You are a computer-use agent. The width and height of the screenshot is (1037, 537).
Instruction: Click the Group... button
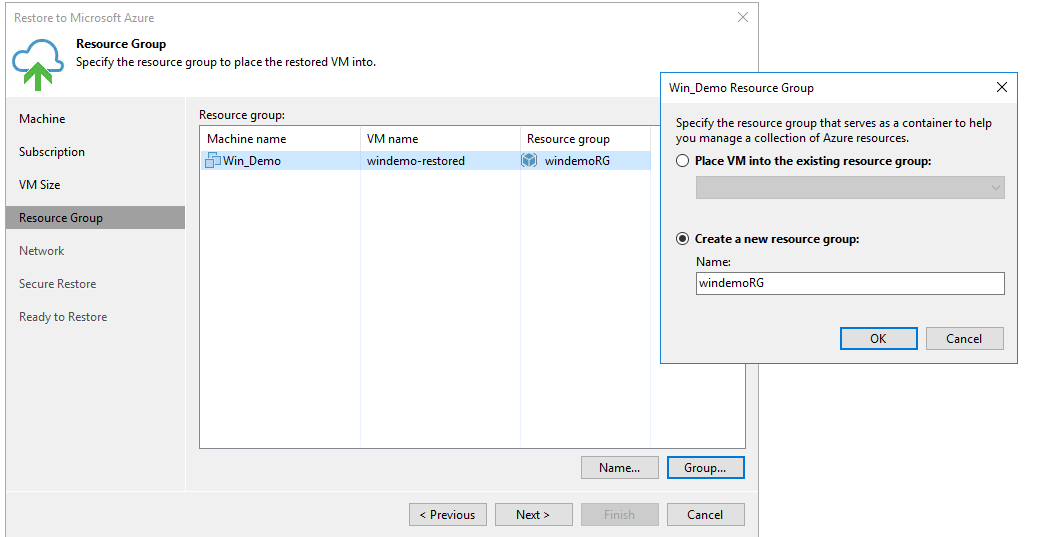click(x=705, y=467)
